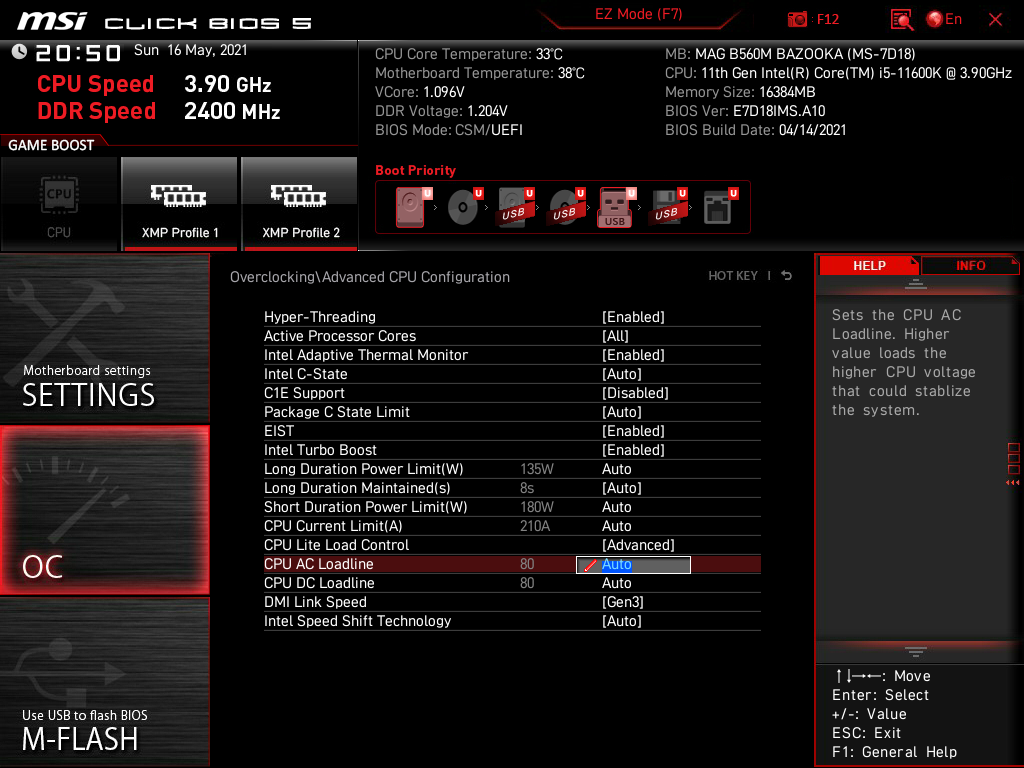Click the side panel red arrows expander
The width and height of the screenshot is (1024, 768).
pos(1012,483)
